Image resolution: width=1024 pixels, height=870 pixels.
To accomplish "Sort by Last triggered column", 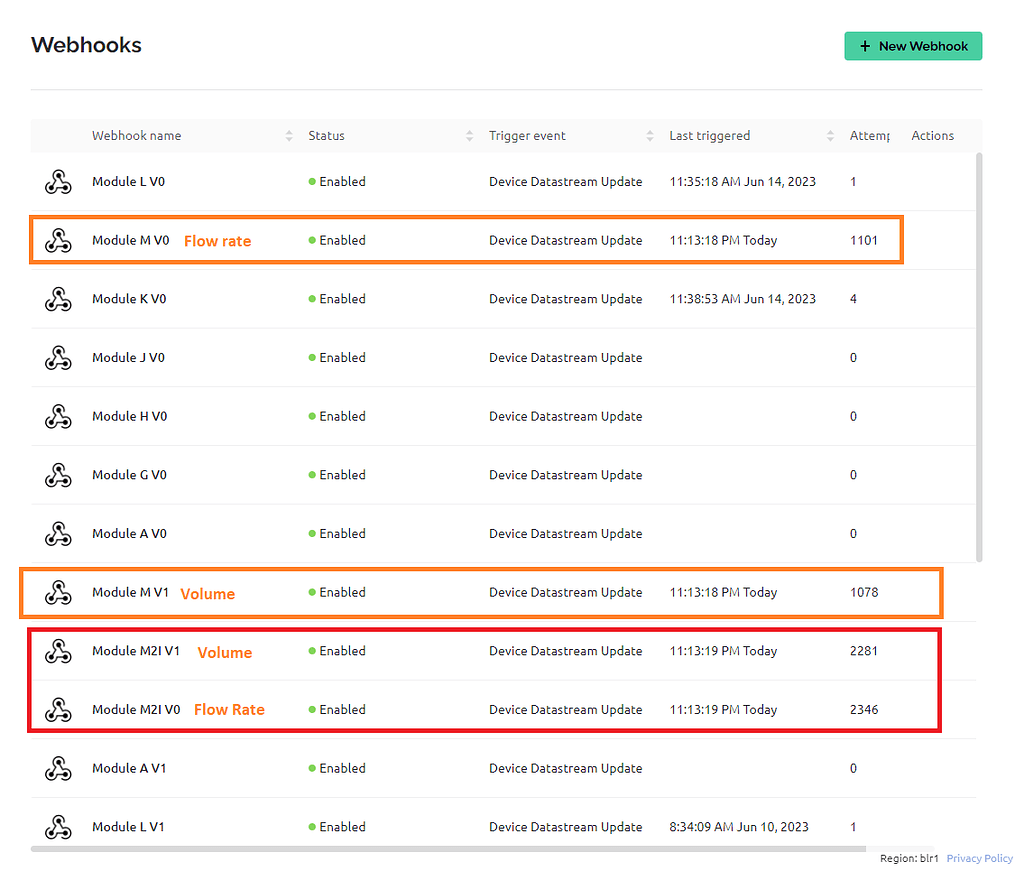I will 830,135.
